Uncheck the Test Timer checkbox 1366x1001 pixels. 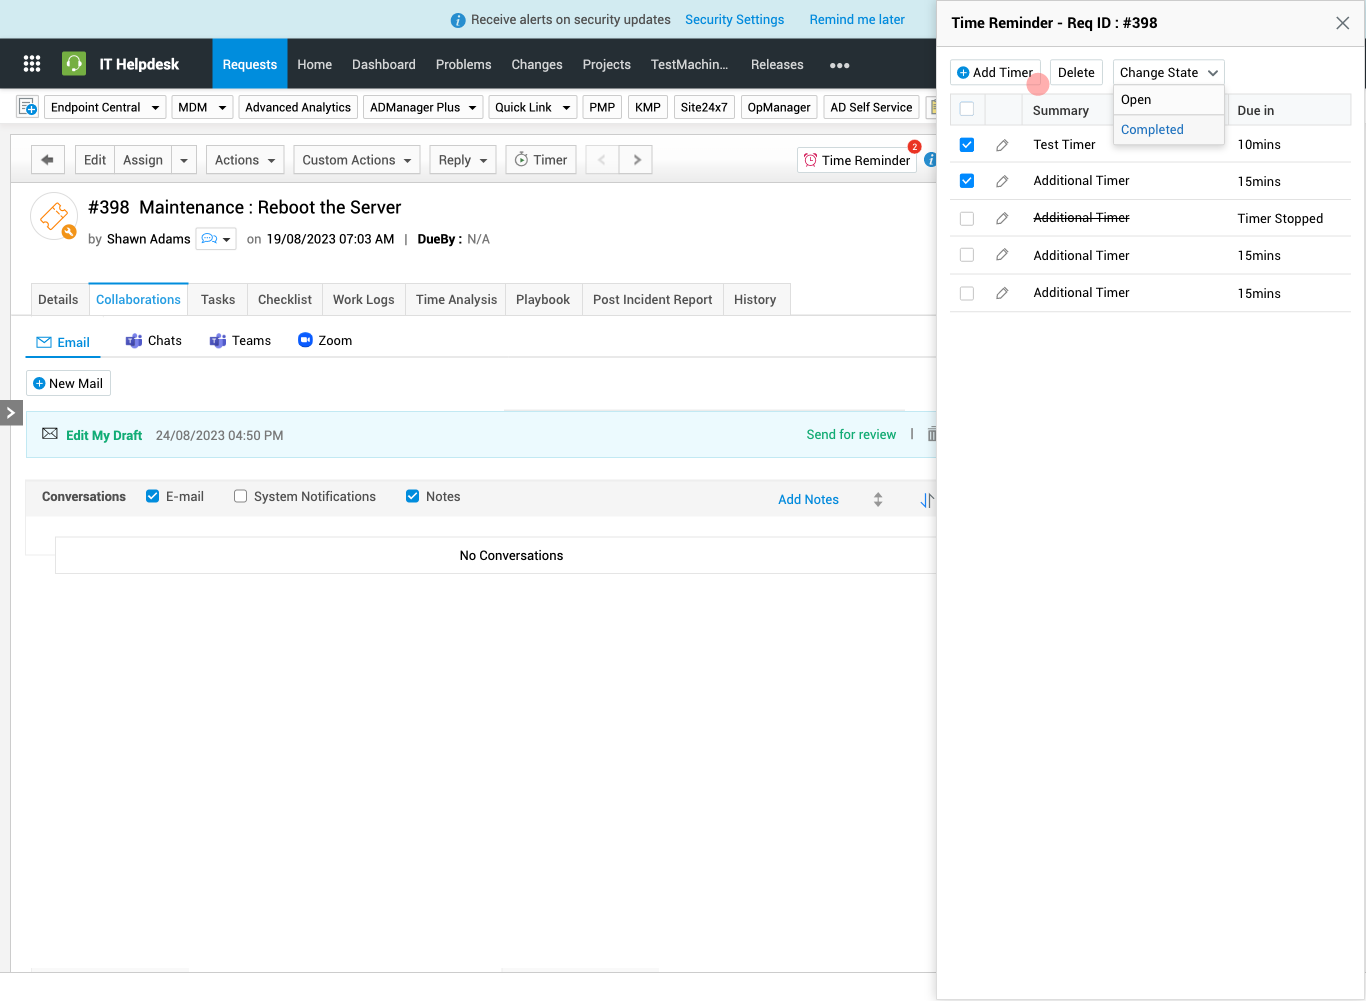click(967, 144)
